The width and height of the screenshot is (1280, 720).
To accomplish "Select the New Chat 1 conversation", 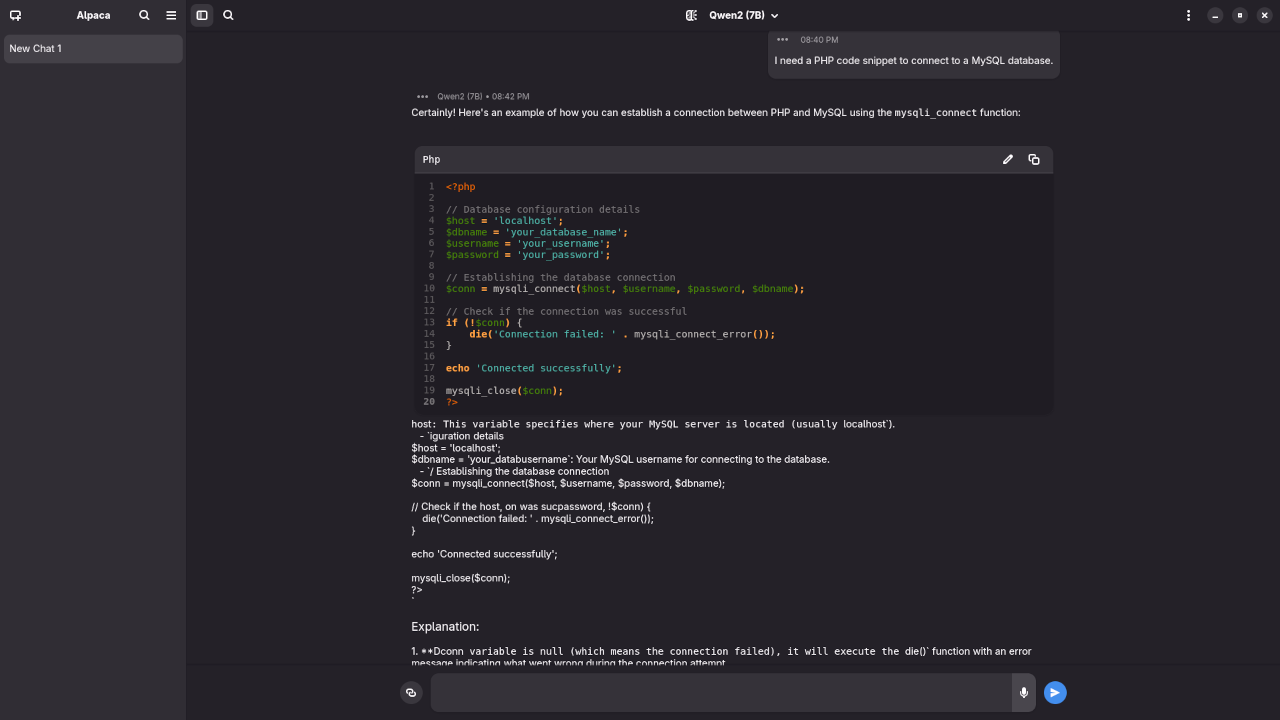I will point(93,49).
